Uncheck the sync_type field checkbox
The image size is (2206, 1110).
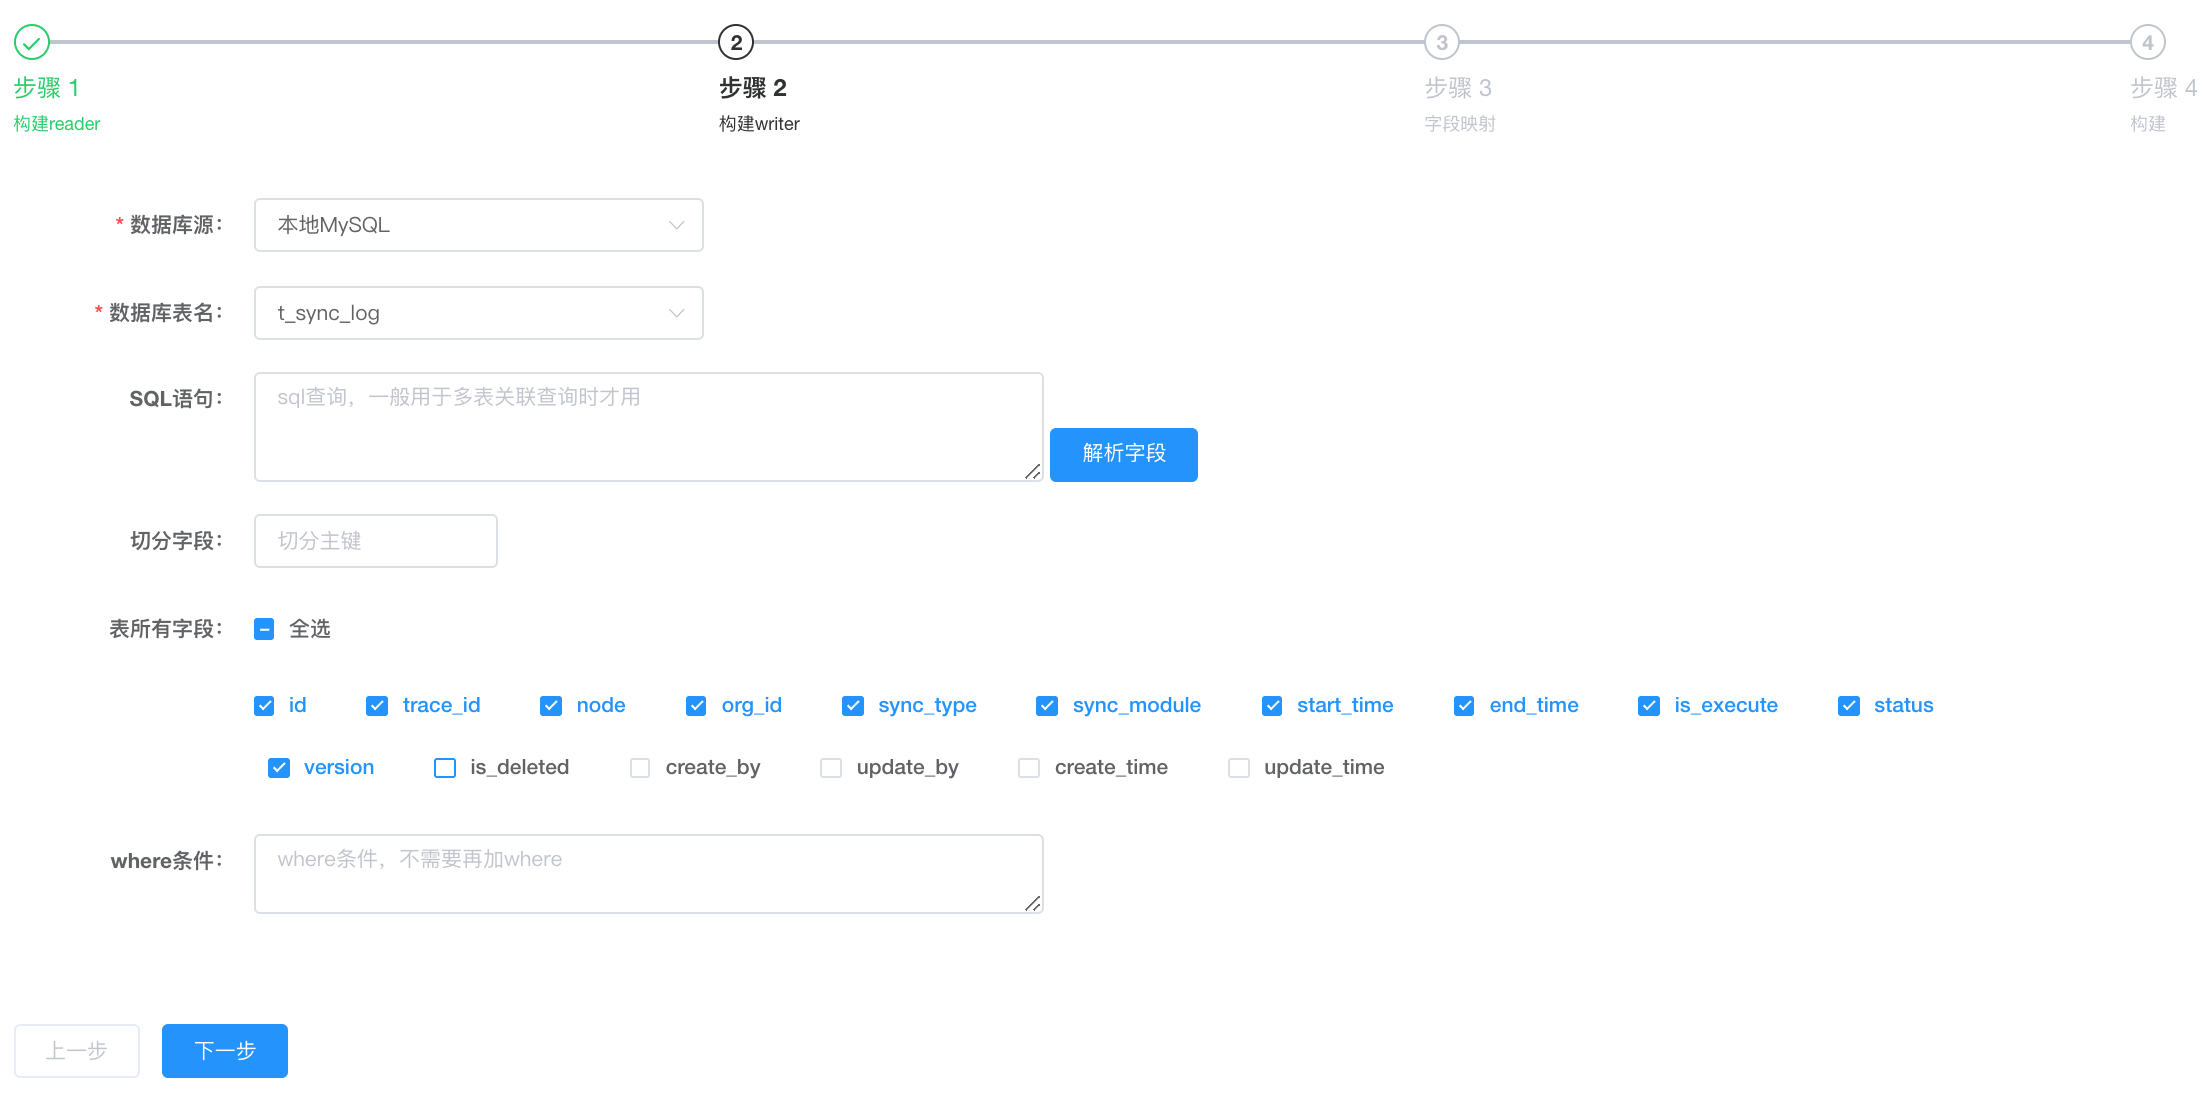coord(853,706)
